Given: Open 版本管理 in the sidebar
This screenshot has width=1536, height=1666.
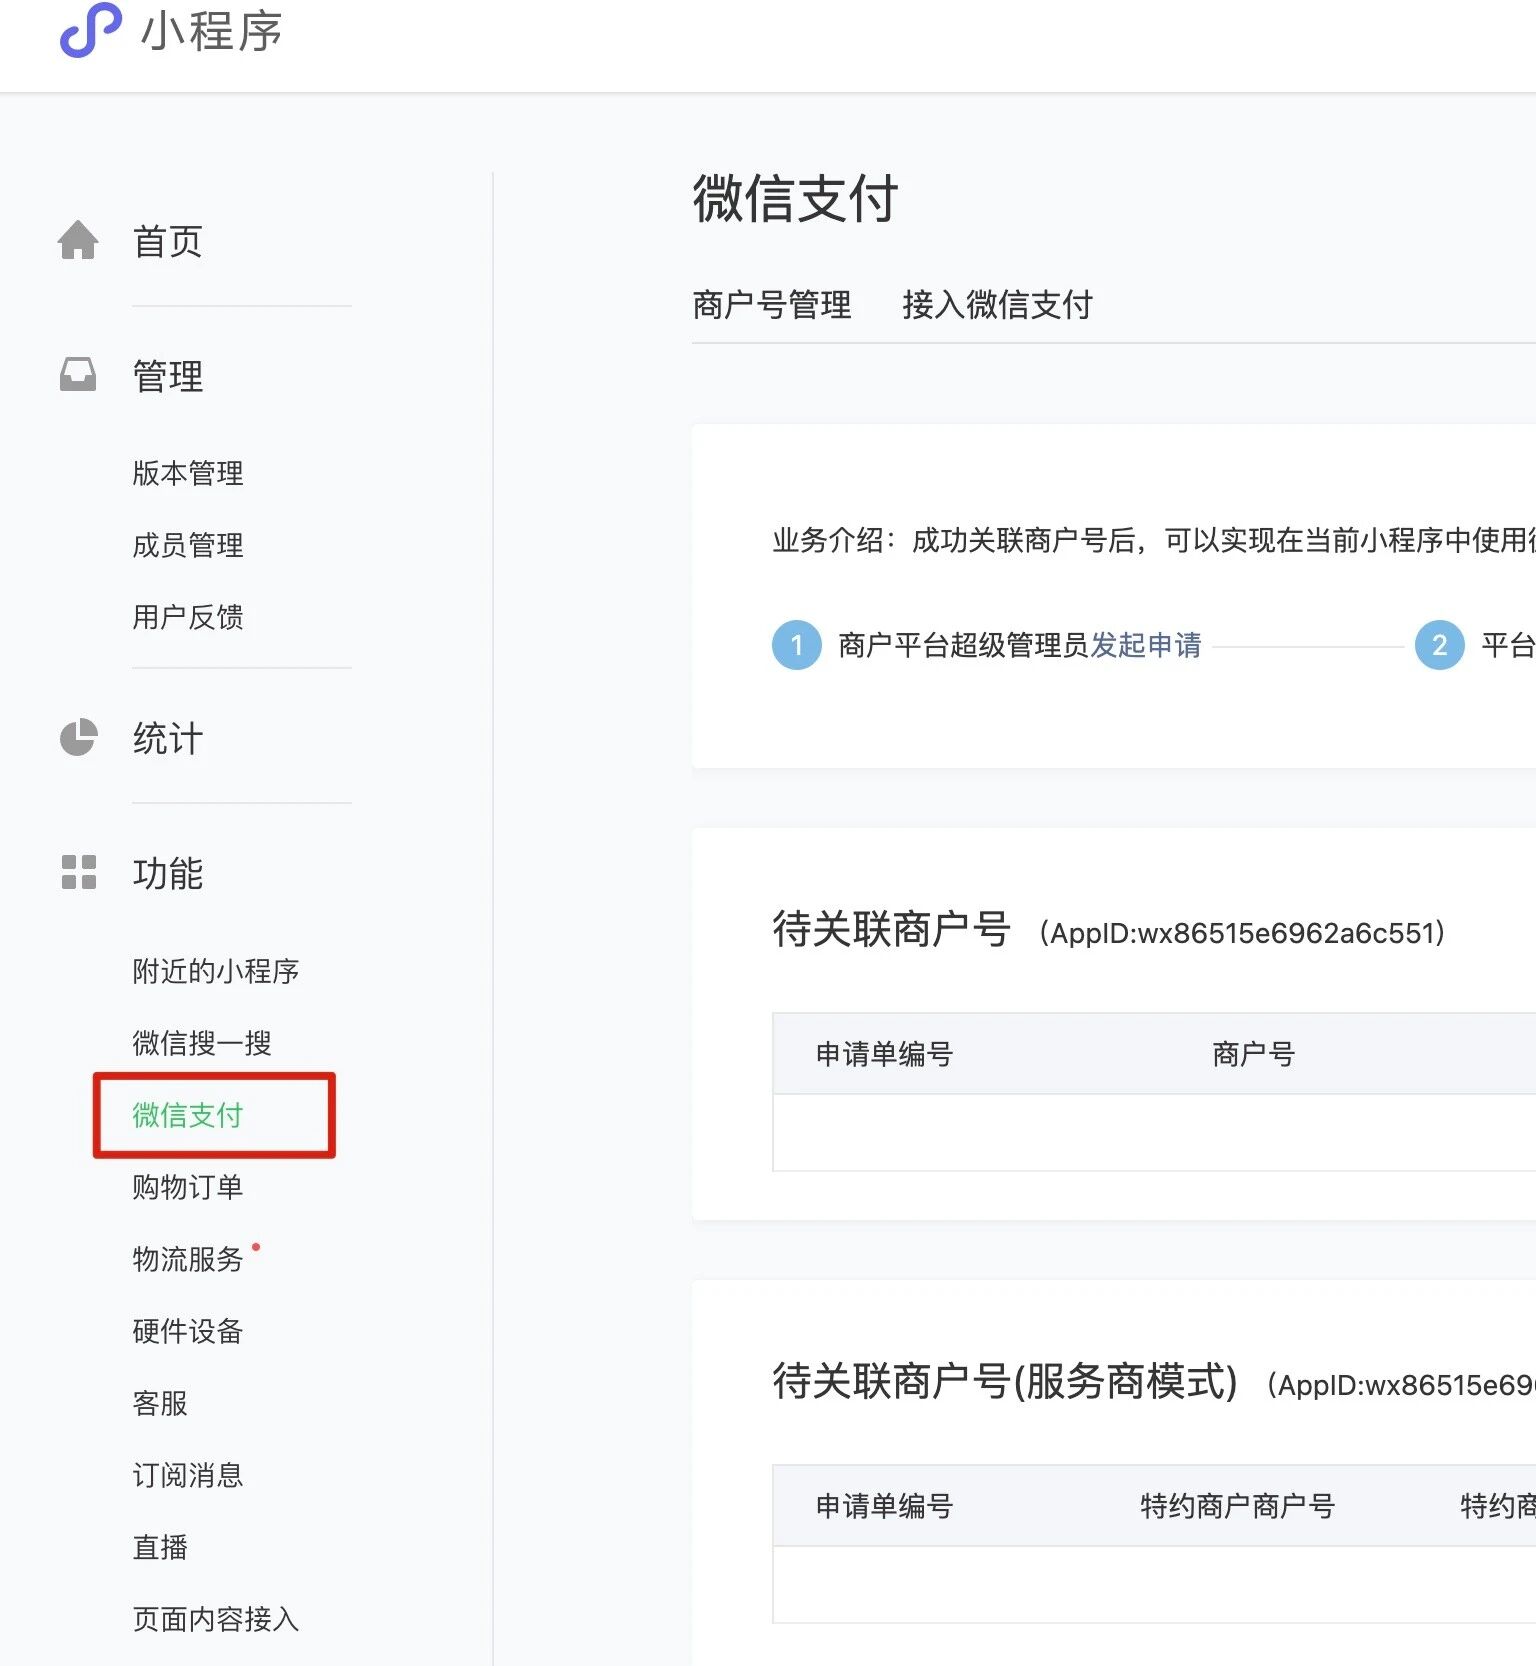Looking at the screenshot, I should [188, 473].
